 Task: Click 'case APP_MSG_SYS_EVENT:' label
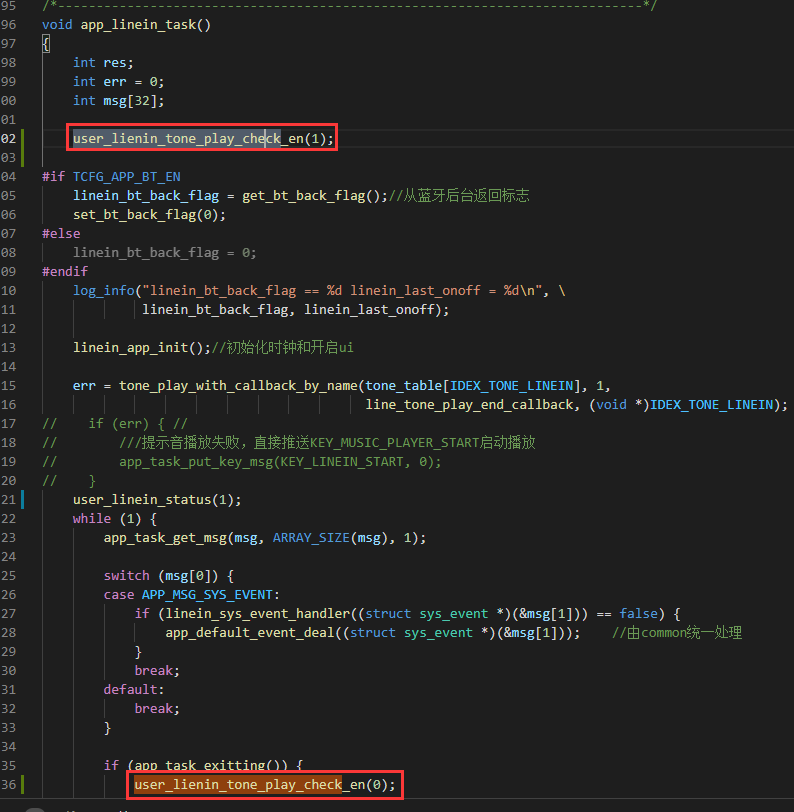coord(192,594)
